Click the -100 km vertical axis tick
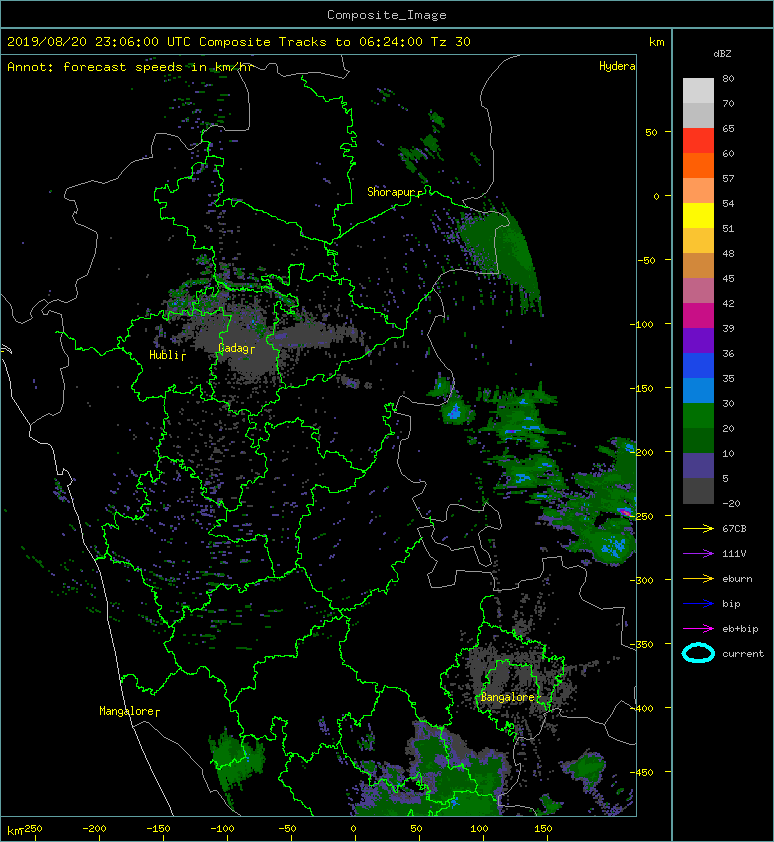This screenshot has height=842, width=774. 642,324
